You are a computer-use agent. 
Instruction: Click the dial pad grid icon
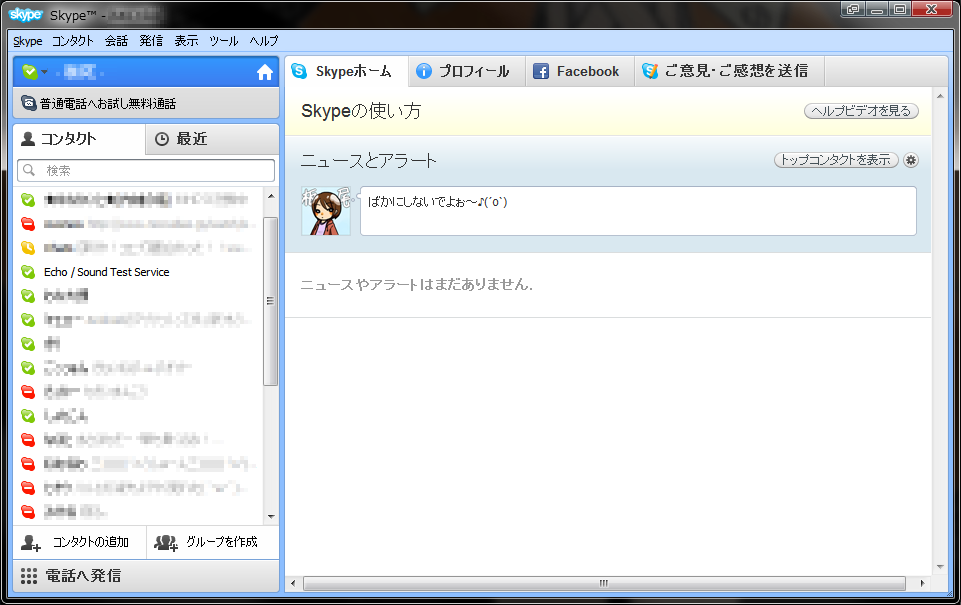point(29,576)
